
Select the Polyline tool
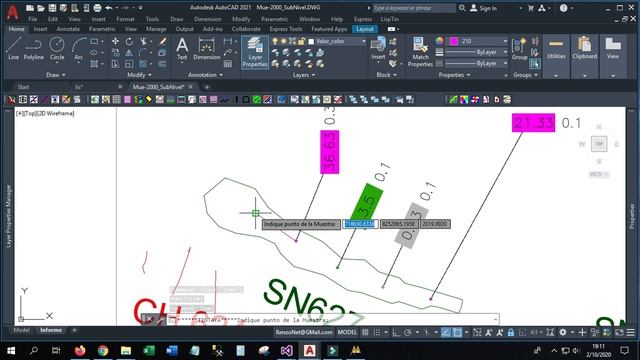click(33, 49)
